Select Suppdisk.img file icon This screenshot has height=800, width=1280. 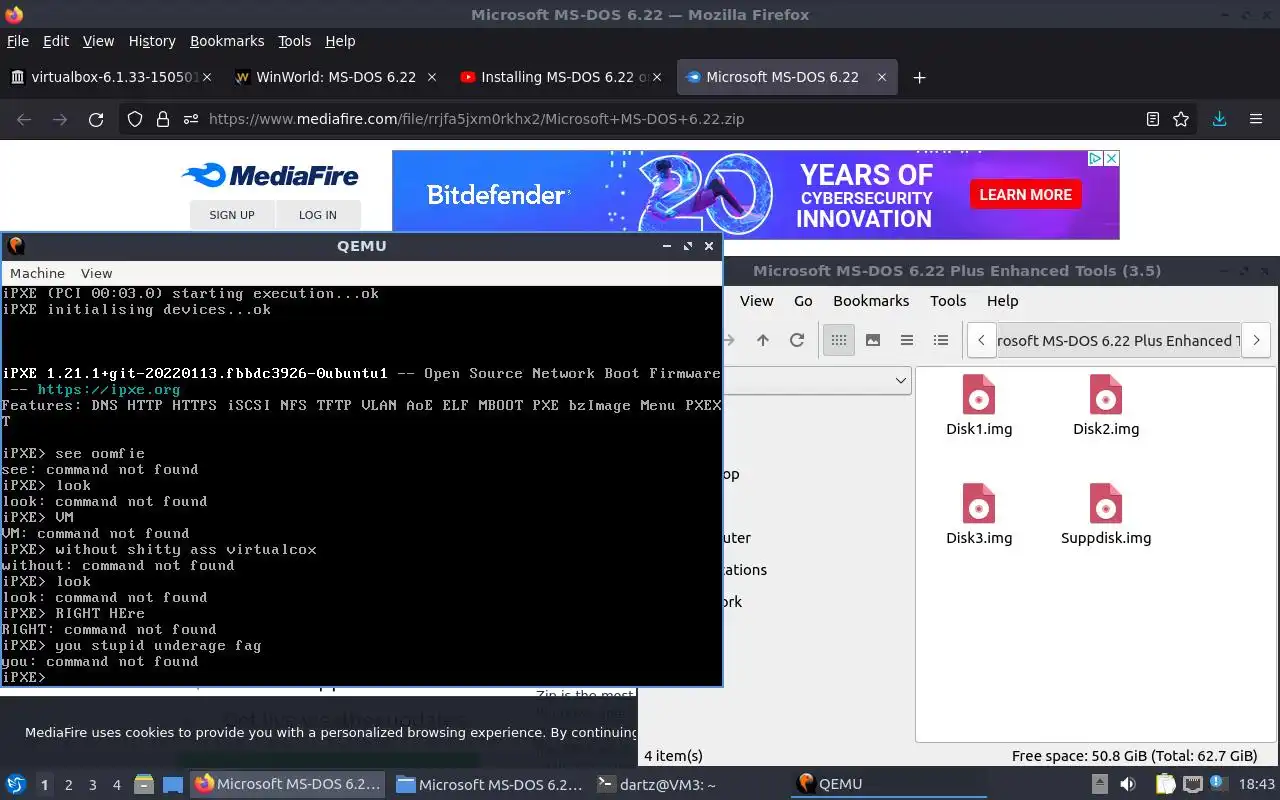point(1106,504)
